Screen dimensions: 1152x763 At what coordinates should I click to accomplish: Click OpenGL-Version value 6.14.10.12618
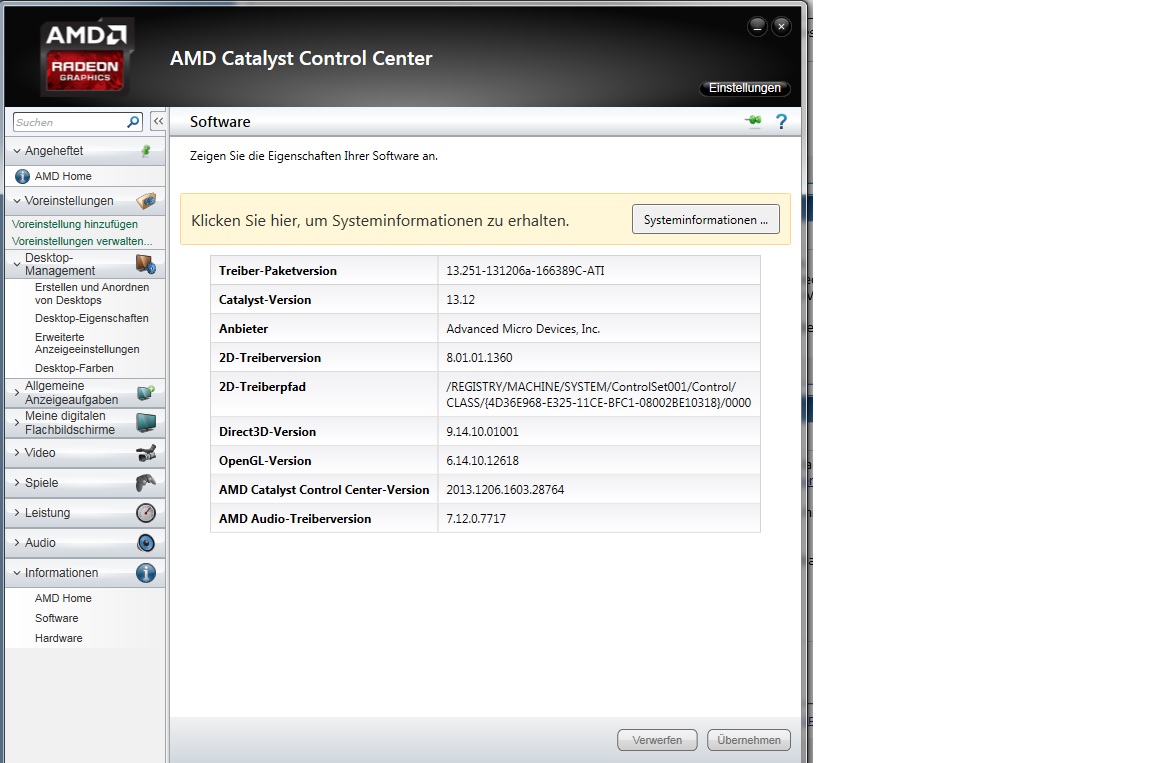point(482,460)
